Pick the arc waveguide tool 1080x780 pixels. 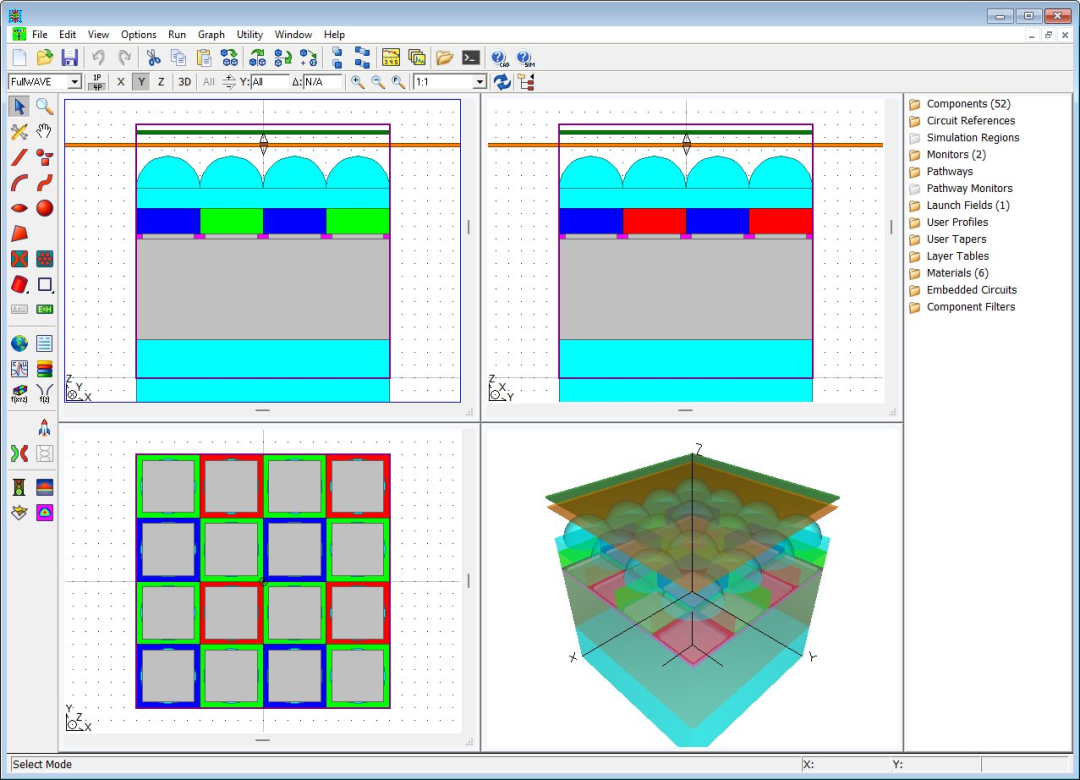19,183
